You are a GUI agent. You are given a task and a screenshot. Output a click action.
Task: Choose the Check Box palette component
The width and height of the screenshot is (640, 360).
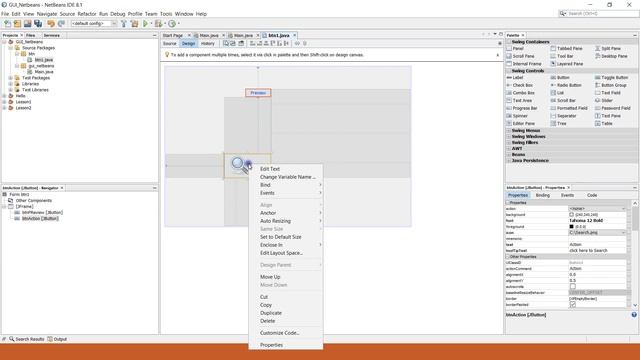tap(520, 85)
